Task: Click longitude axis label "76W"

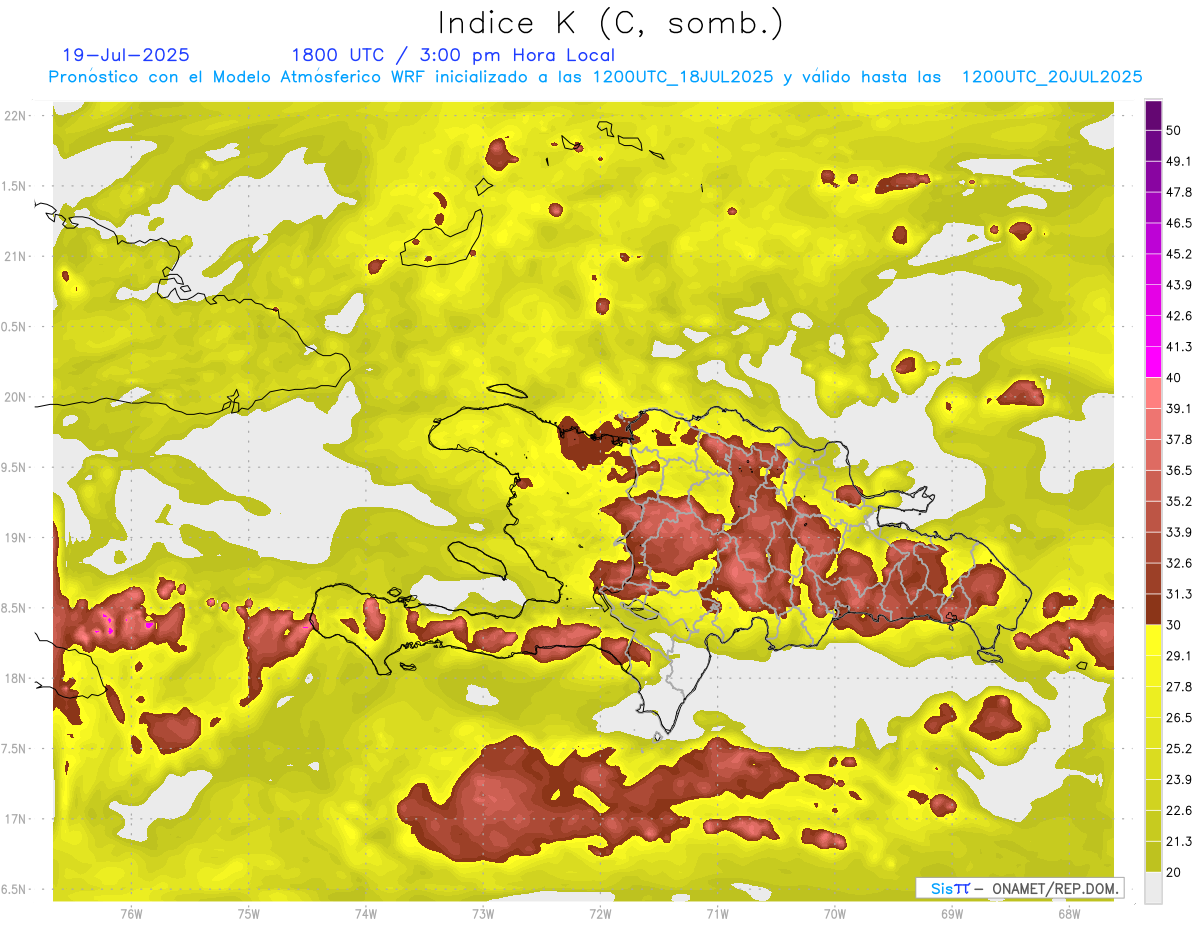Action: (x=131, y=914)
